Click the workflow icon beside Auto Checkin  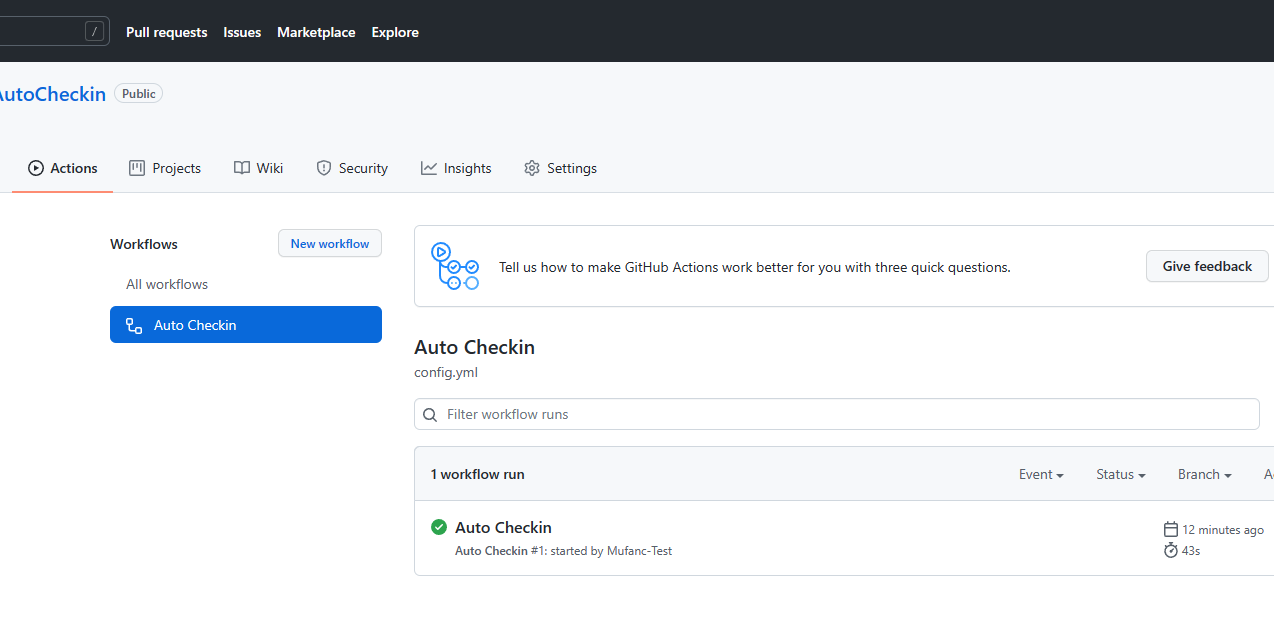pyautogui.click(x=134, y=325)
